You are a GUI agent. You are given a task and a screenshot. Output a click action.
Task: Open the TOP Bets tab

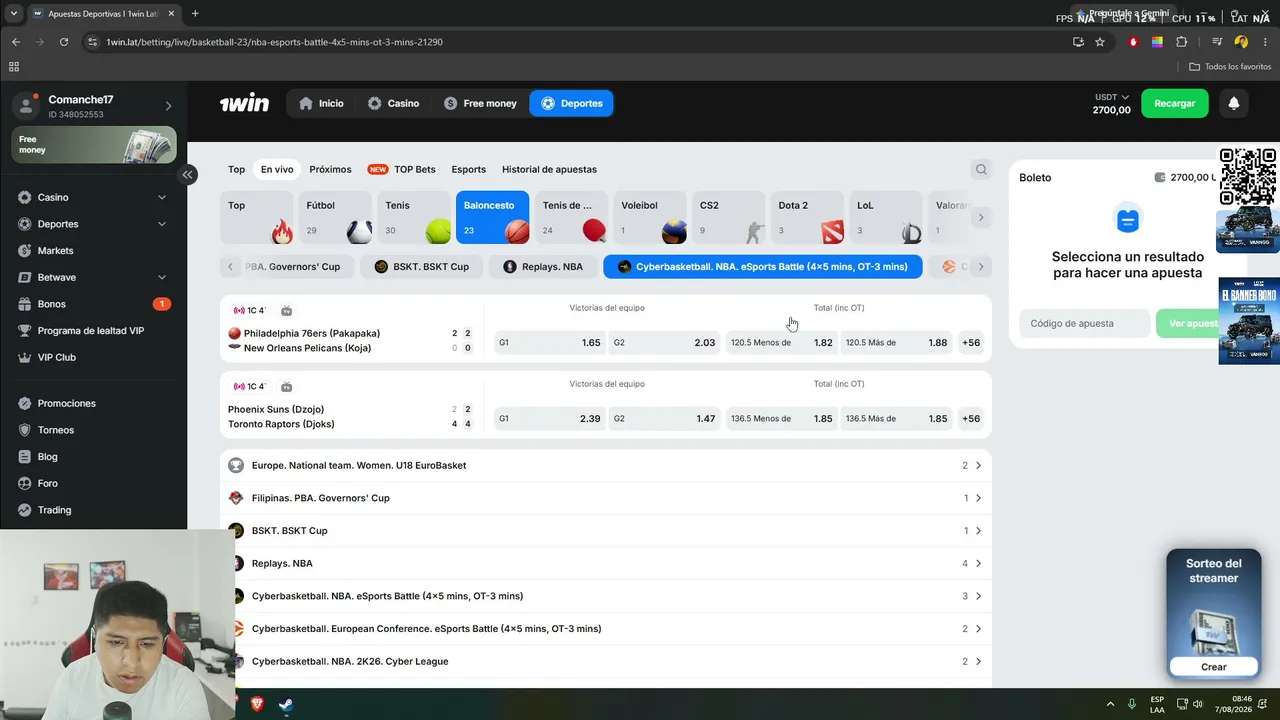click(x=402, y=169)
